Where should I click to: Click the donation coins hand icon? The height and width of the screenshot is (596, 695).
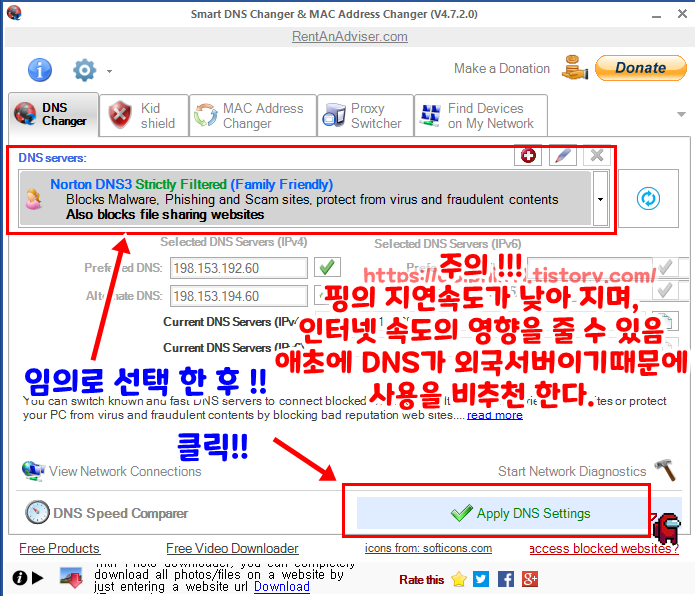click(574, 68)
